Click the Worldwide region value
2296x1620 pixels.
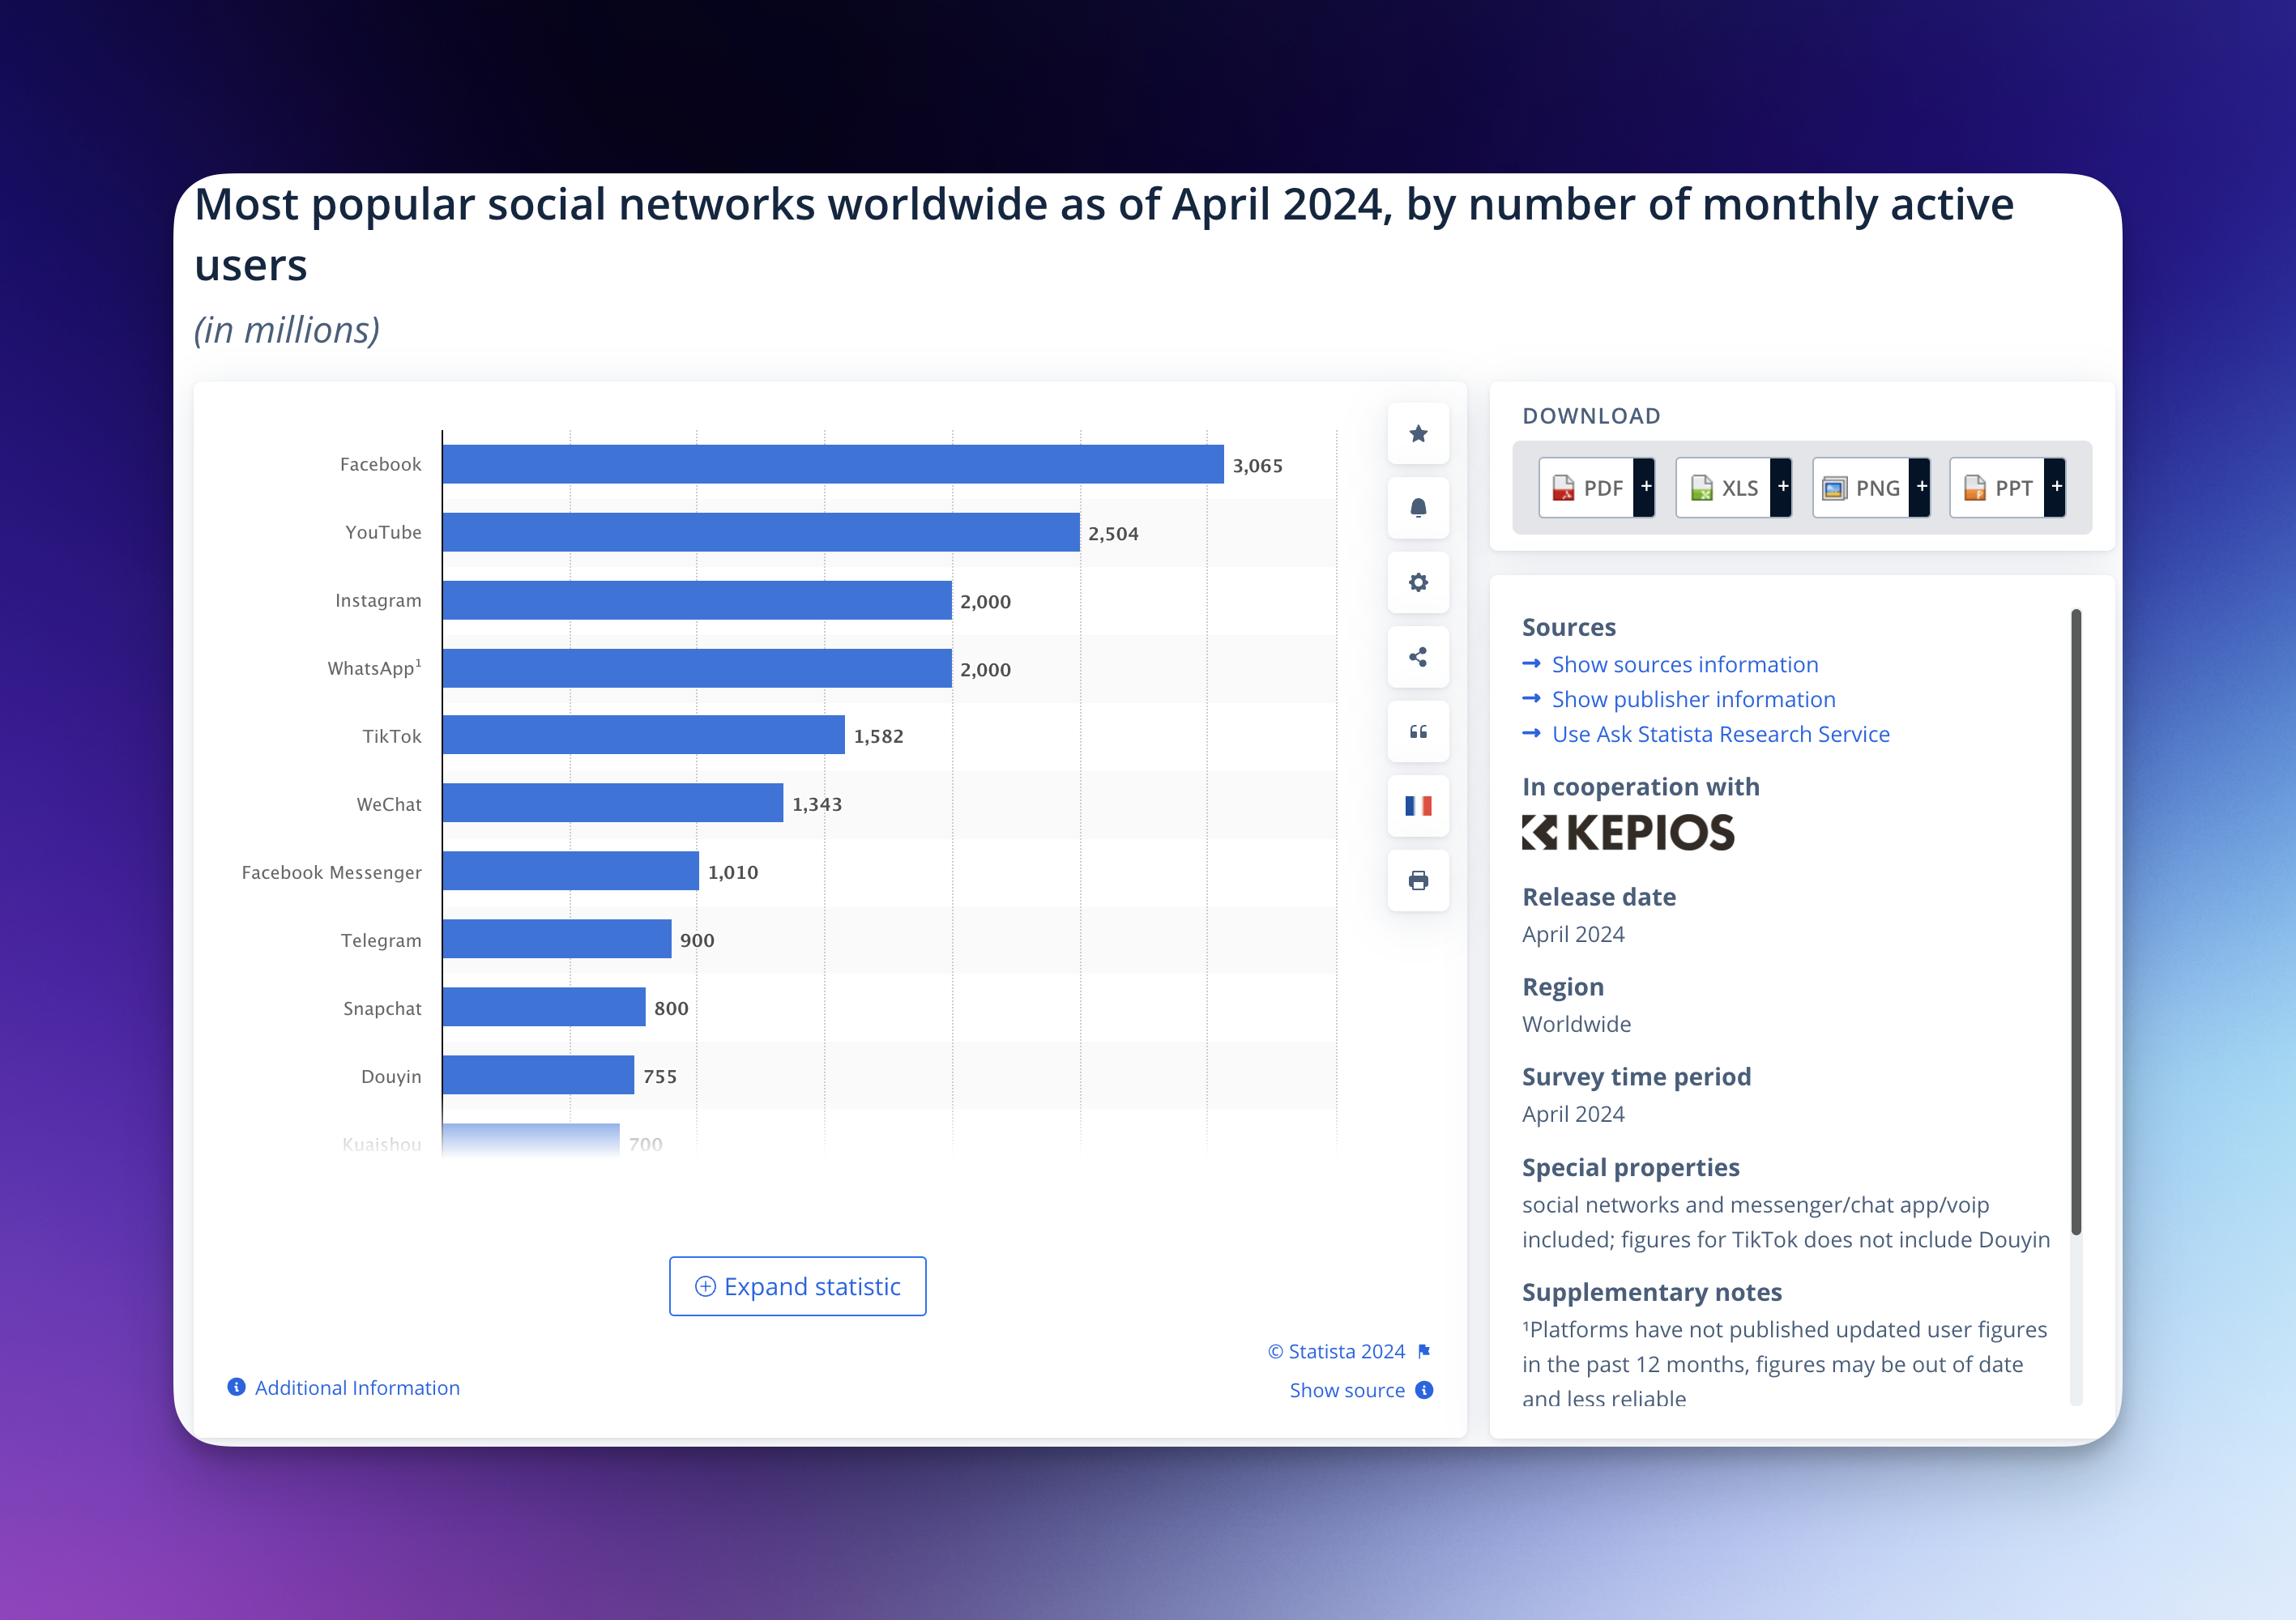(x=1577, y=1025)
